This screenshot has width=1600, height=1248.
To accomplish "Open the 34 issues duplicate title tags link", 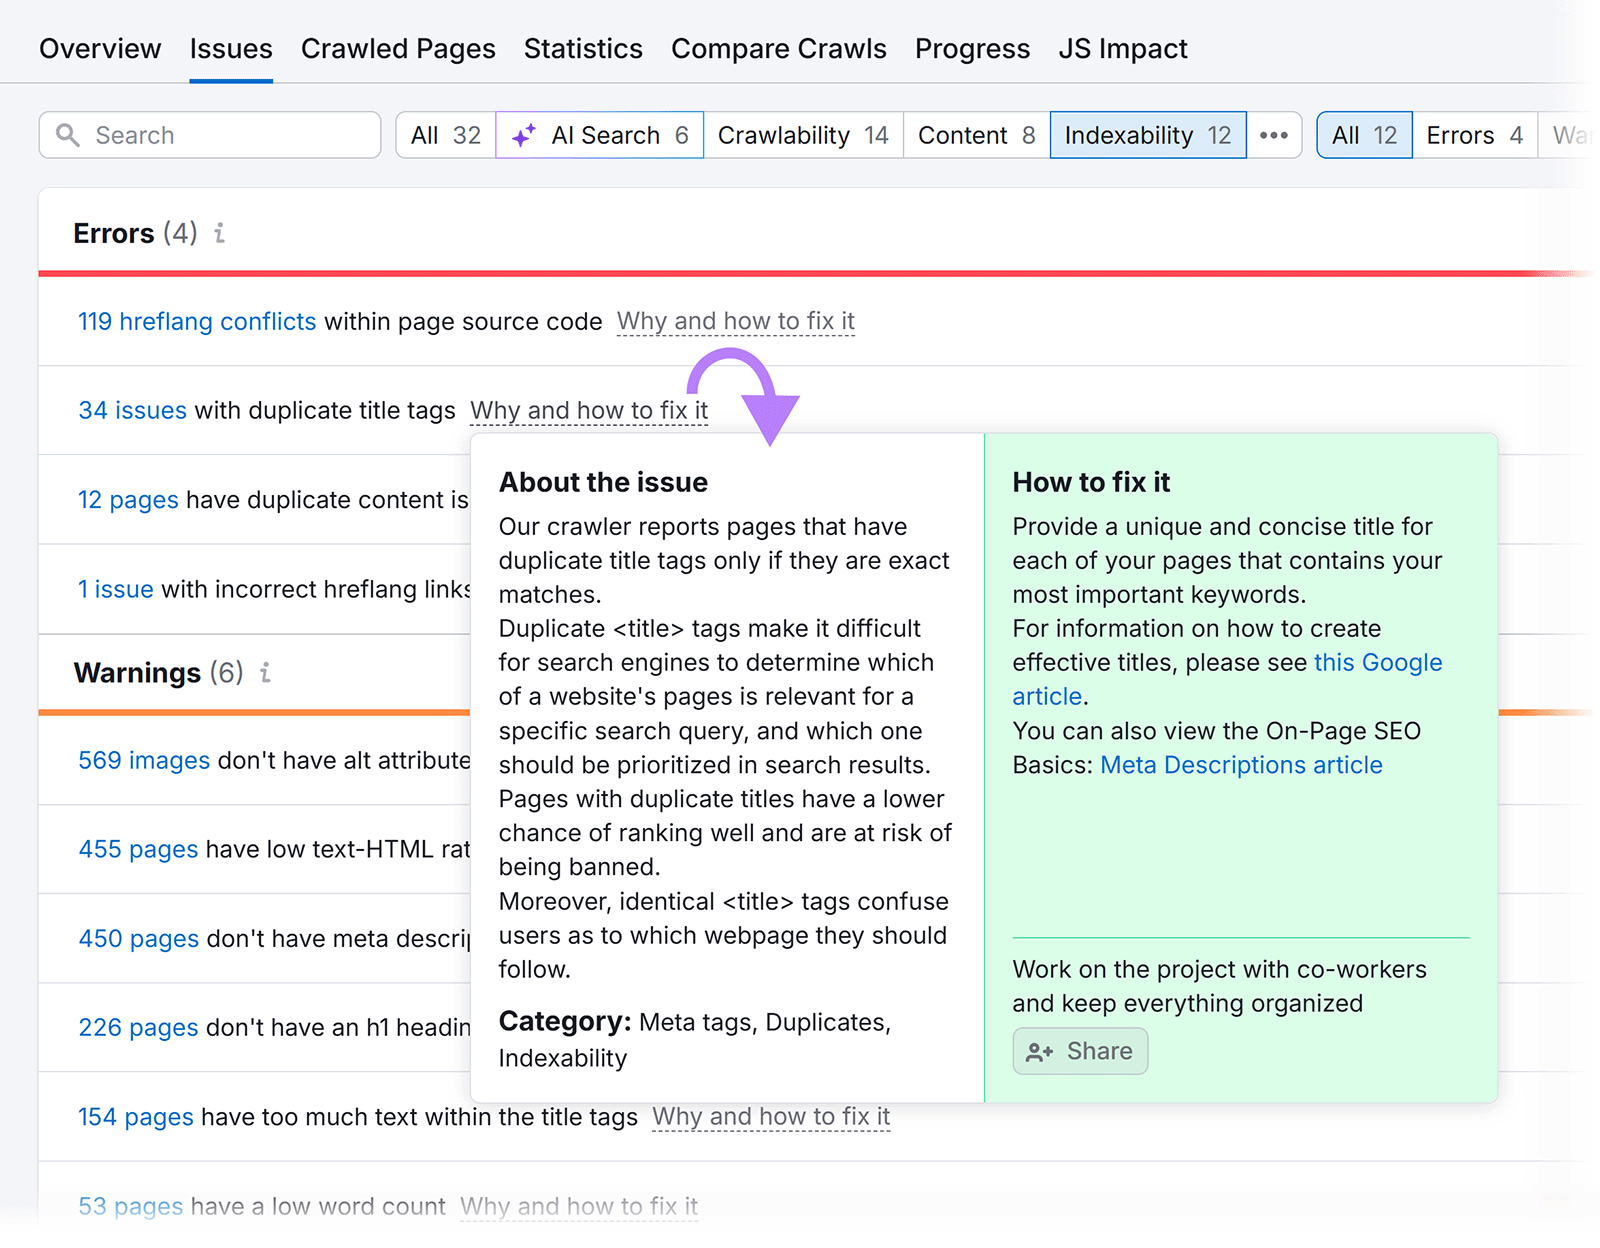I will 131,410.
